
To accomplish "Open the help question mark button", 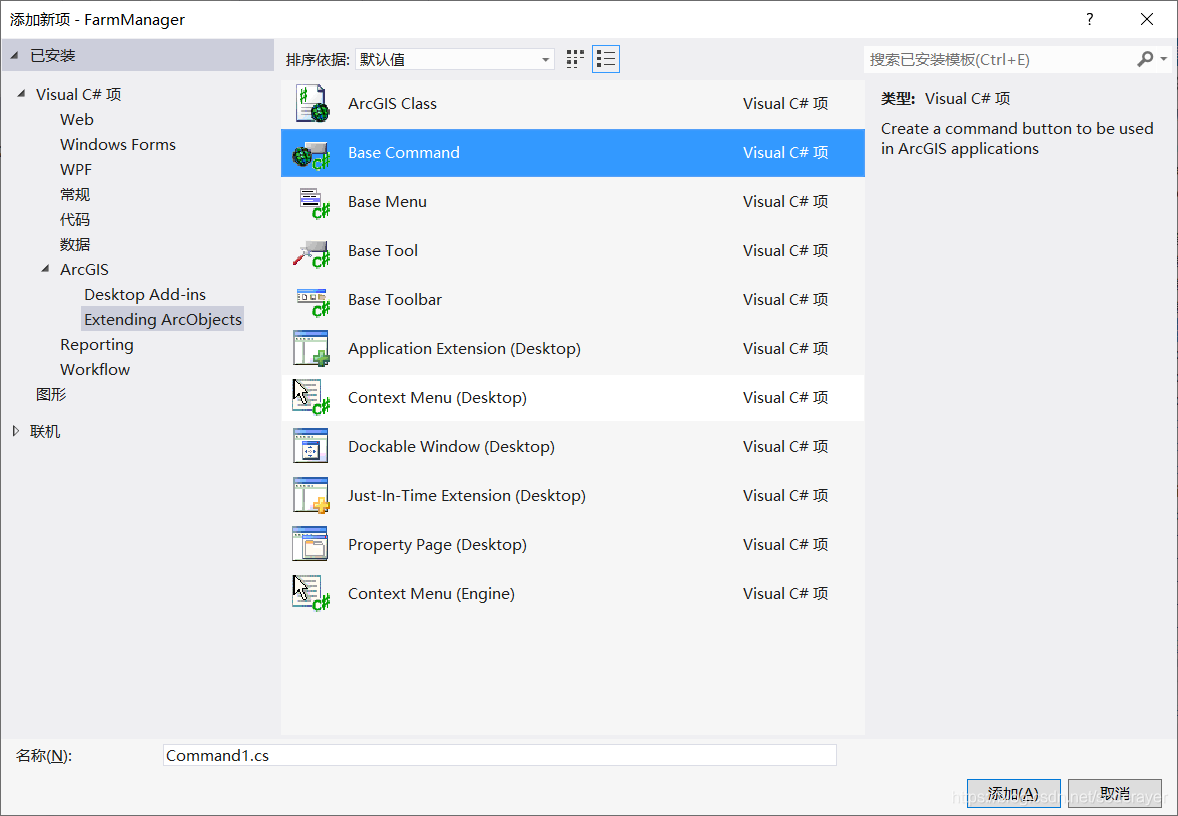I will coord(1089,20).
